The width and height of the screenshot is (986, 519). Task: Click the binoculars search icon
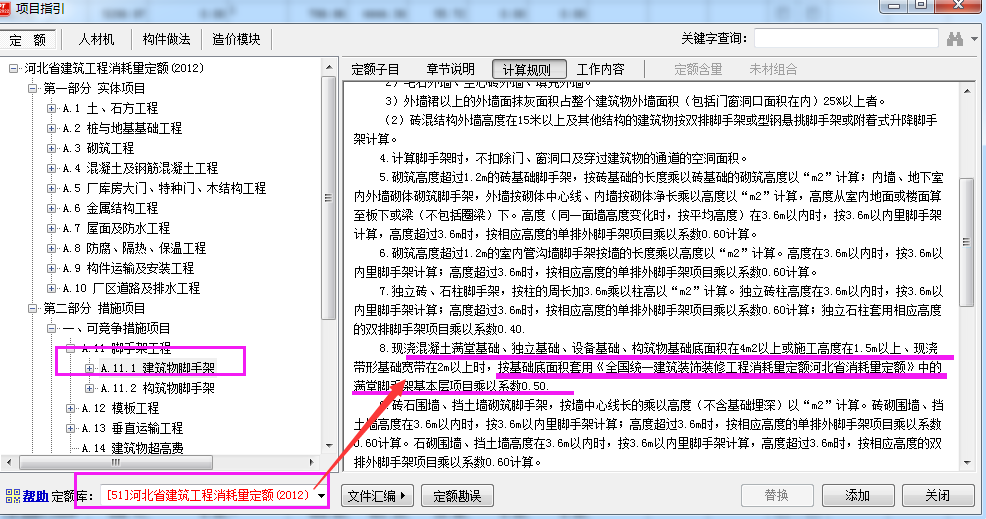tap(955, 39)
